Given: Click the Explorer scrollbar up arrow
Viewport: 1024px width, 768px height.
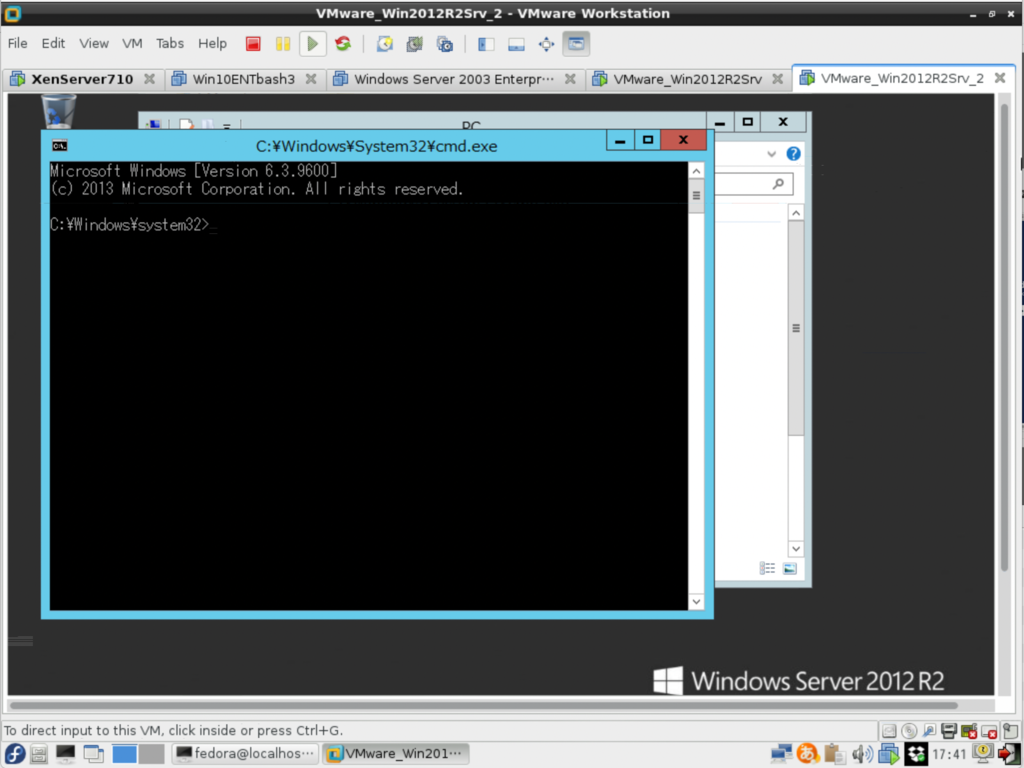Looking at the screenshot, I should click(796, 213).
